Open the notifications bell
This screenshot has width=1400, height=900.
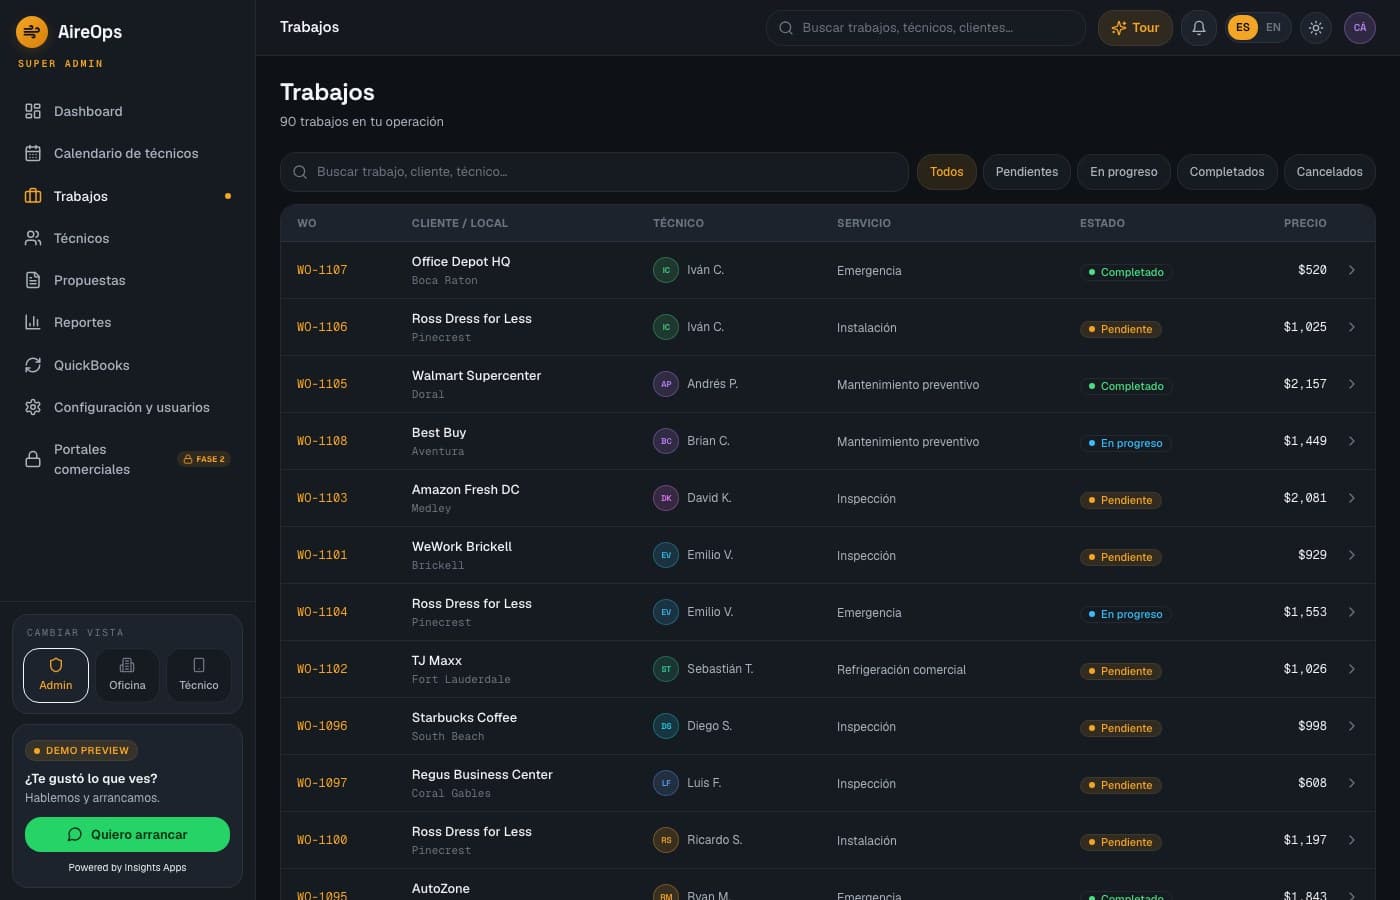pos(1199,28)
